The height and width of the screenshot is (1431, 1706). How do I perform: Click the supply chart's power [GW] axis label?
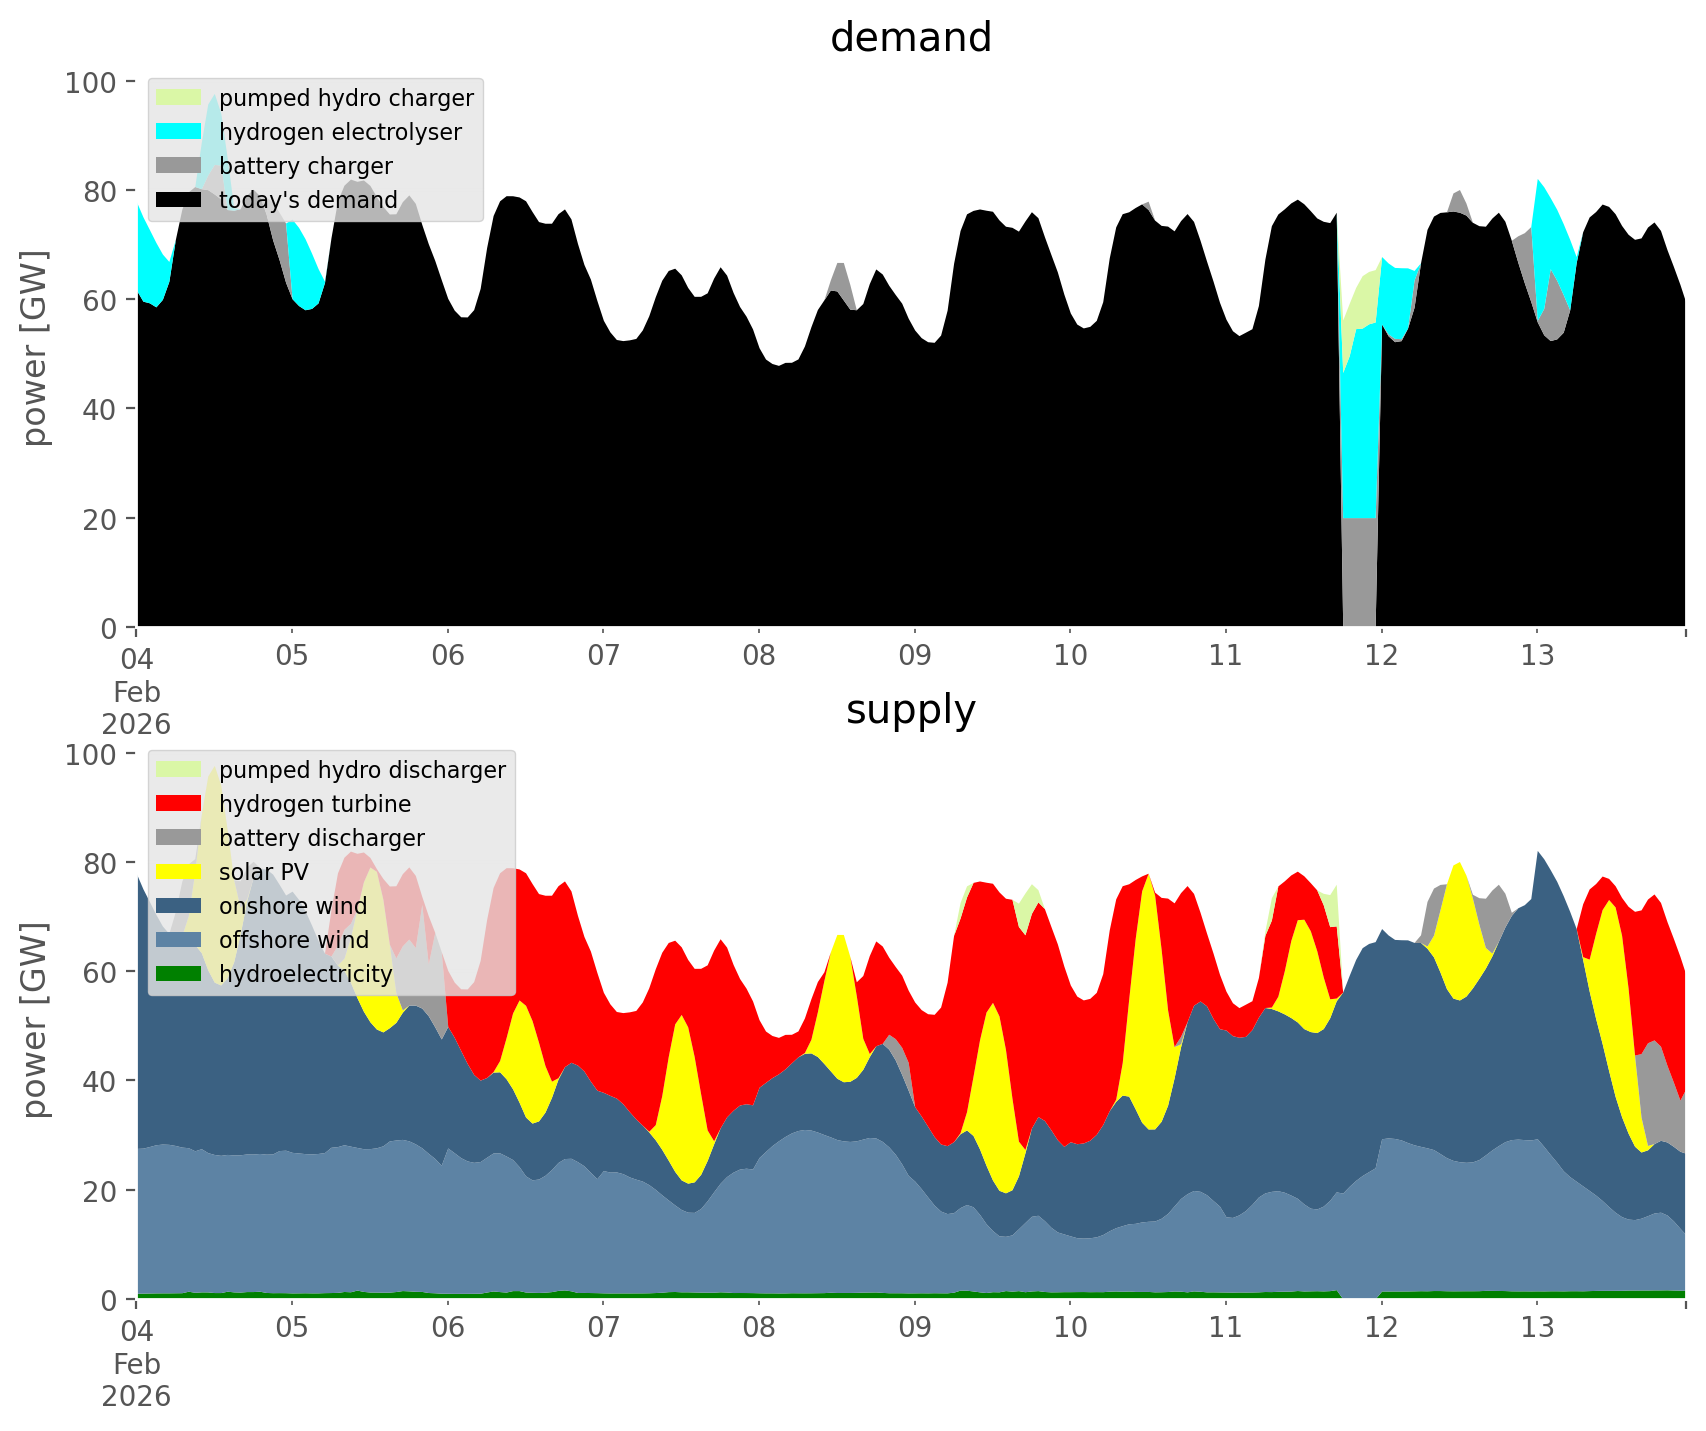(x=35, y=1021)
